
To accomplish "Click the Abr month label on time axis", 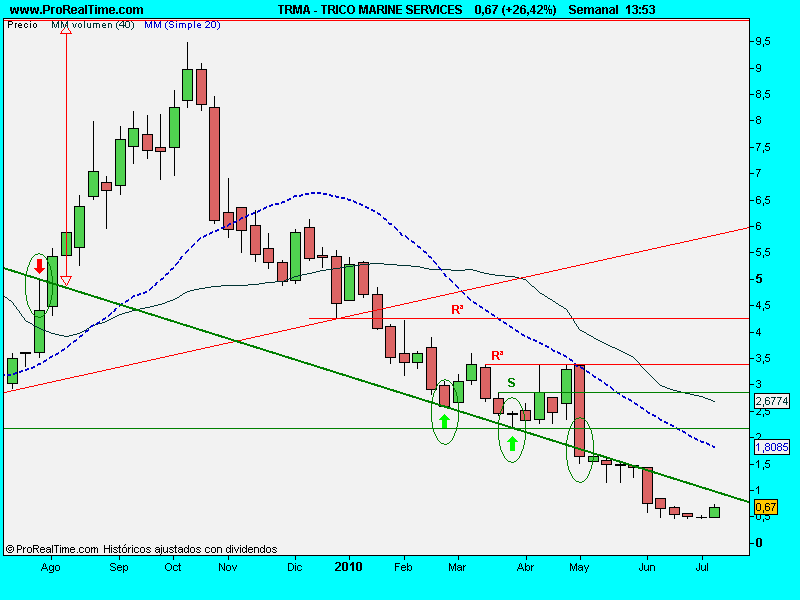I will coord(526,567).
